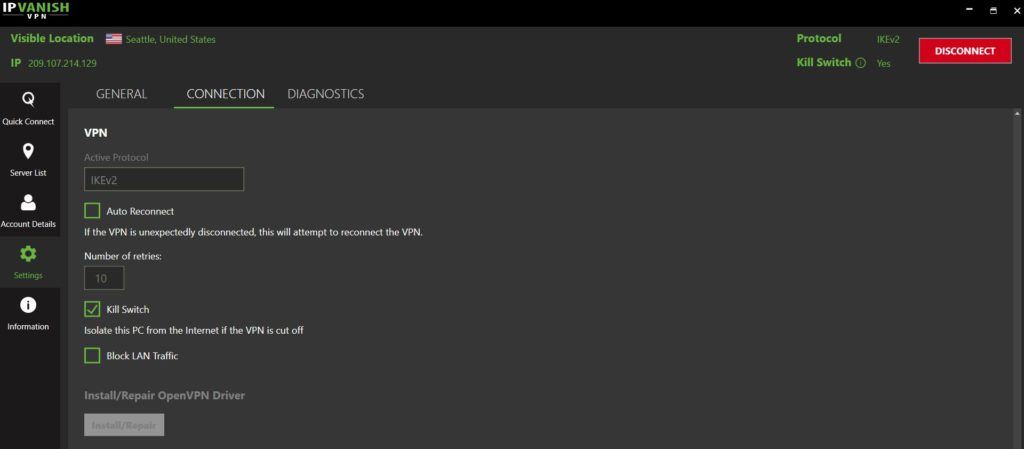The height and width of the screenshot is (449, 1024).
Task: Click the IPVanish VPN logo
Action: (35, 10)
